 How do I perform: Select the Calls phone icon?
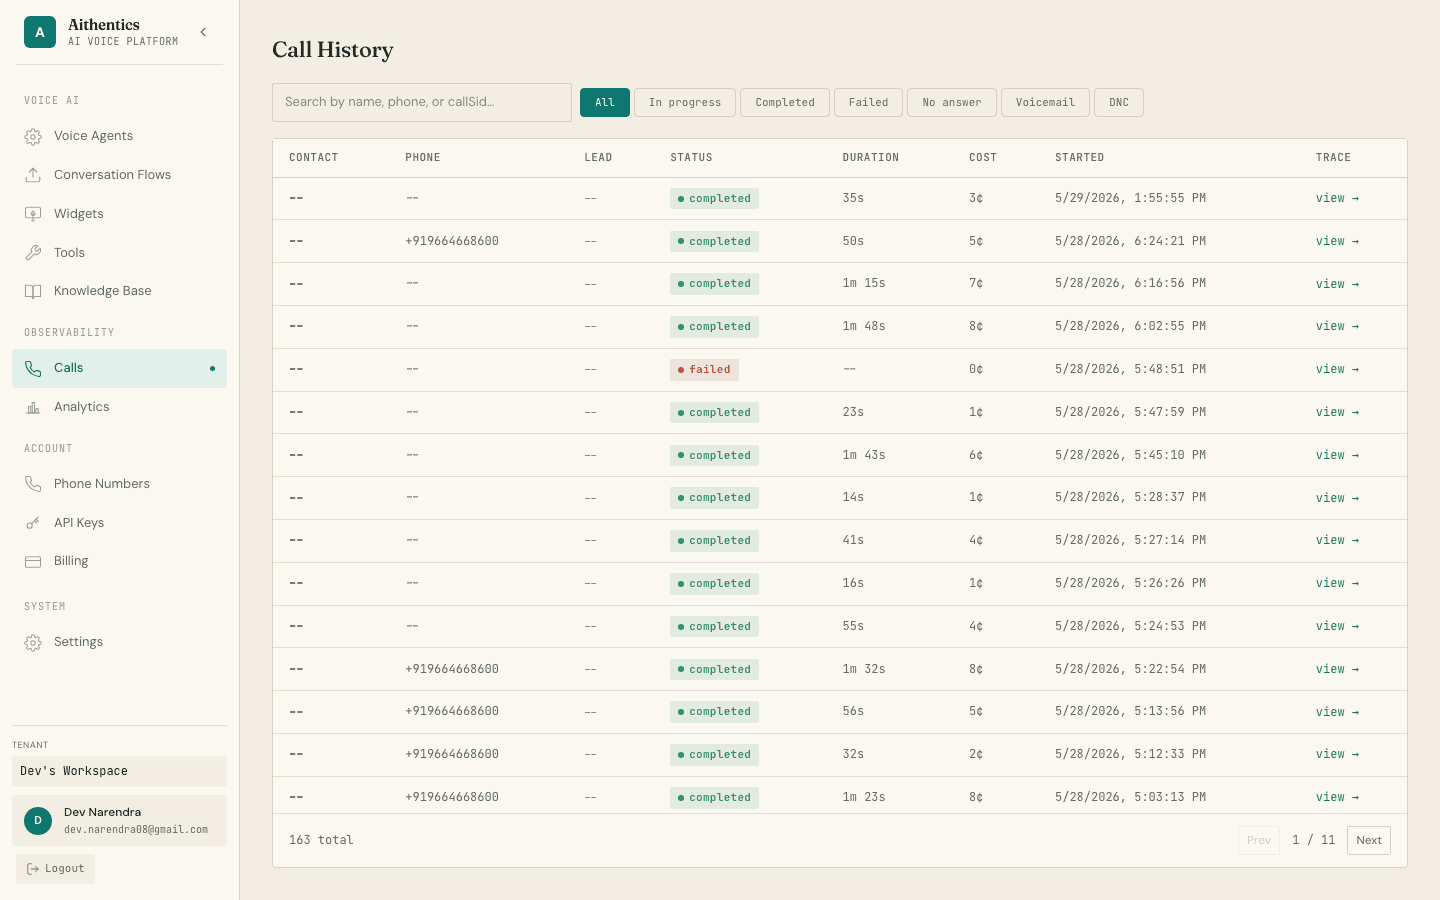(33, 368)
